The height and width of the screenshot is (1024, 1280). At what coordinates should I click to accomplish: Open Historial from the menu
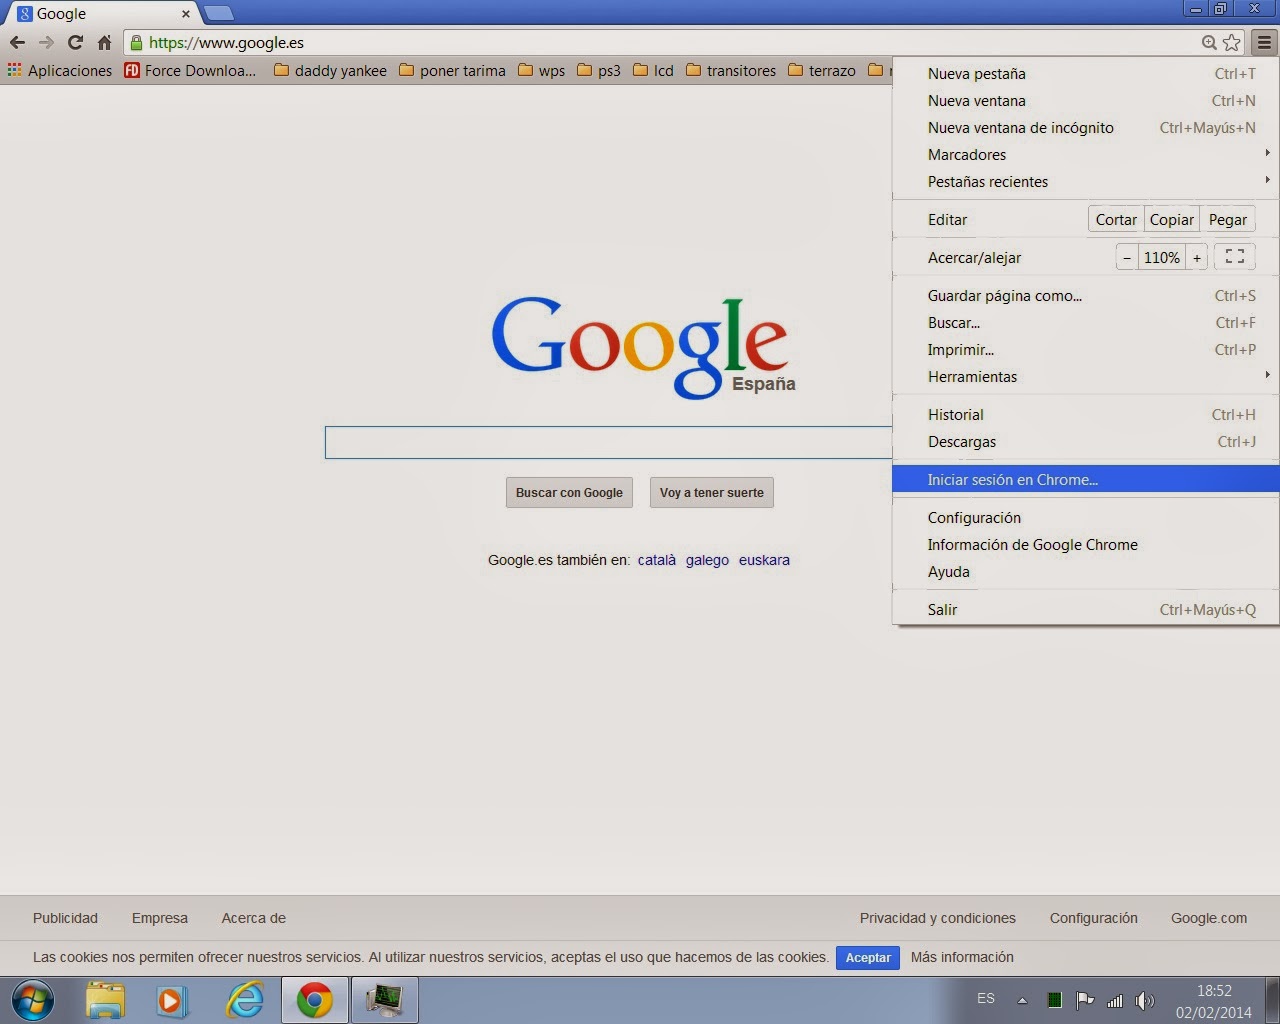(1085, 415)
